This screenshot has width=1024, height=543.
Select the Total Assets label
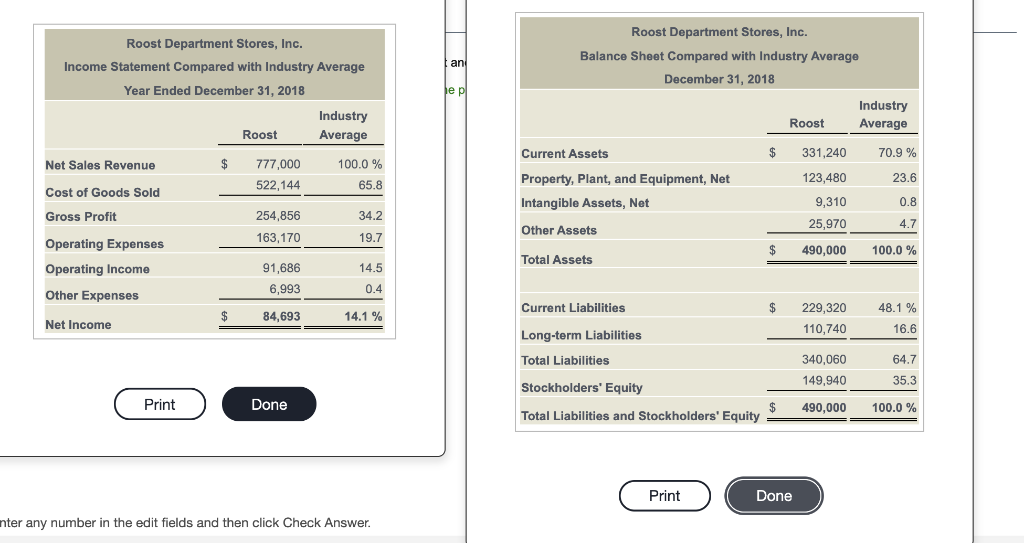(x=557, y=259)
